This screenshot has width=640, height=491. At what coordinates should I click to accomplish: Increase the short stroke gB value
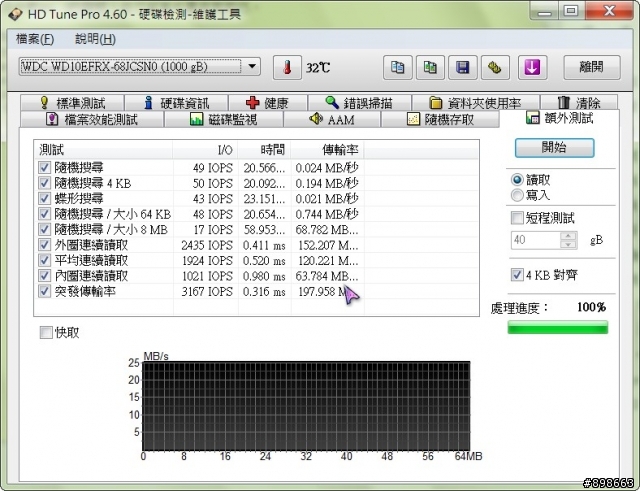click(569, 236)
